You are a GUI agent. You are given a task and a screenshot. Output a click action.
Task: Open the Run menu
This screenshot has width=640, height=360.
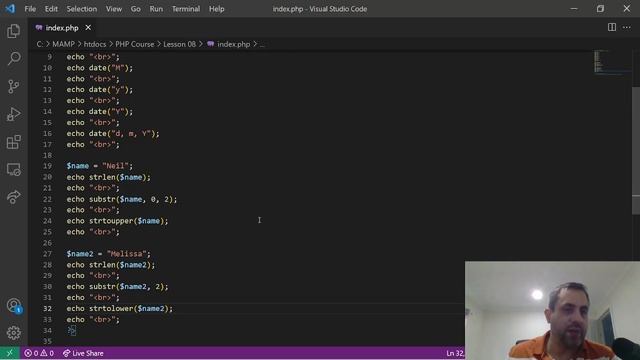(156, 9)
